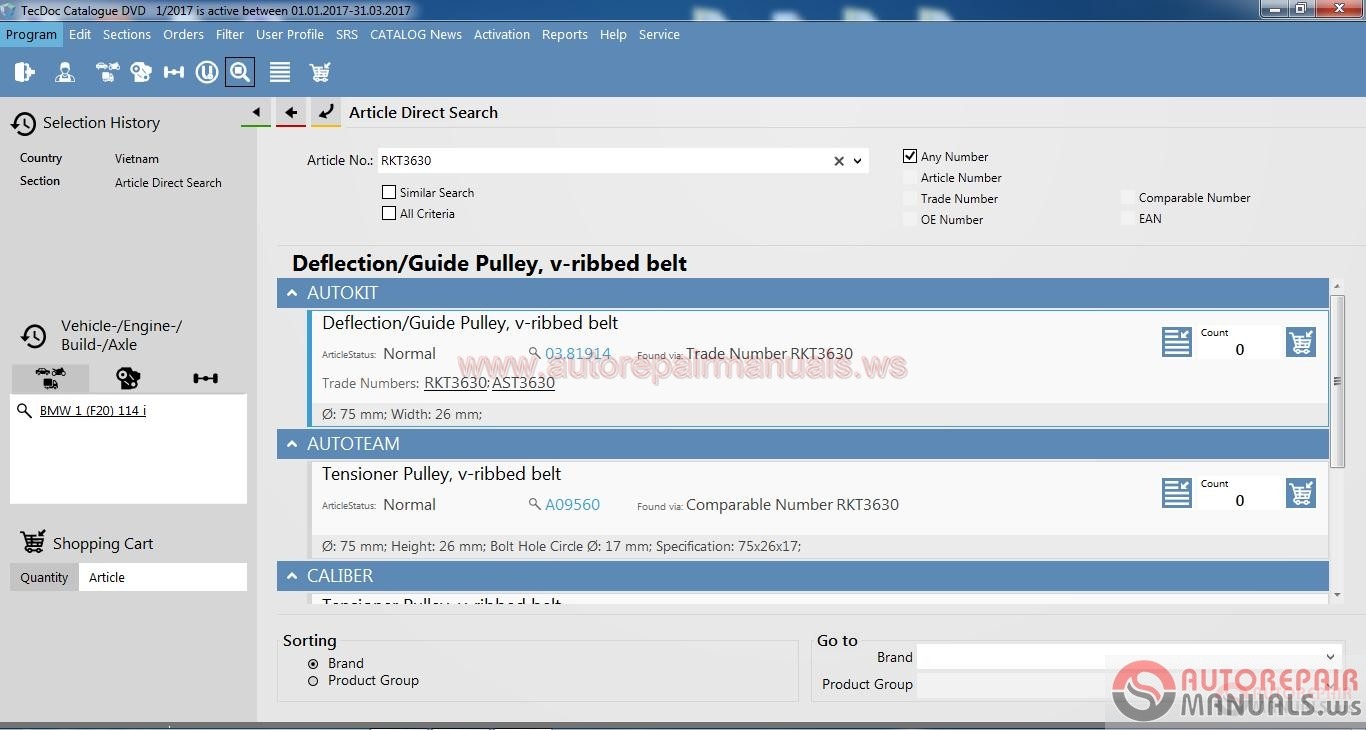Click trade number link RKT3630
This screenshot has width=1366, height=730.
(x=456, y=383)
